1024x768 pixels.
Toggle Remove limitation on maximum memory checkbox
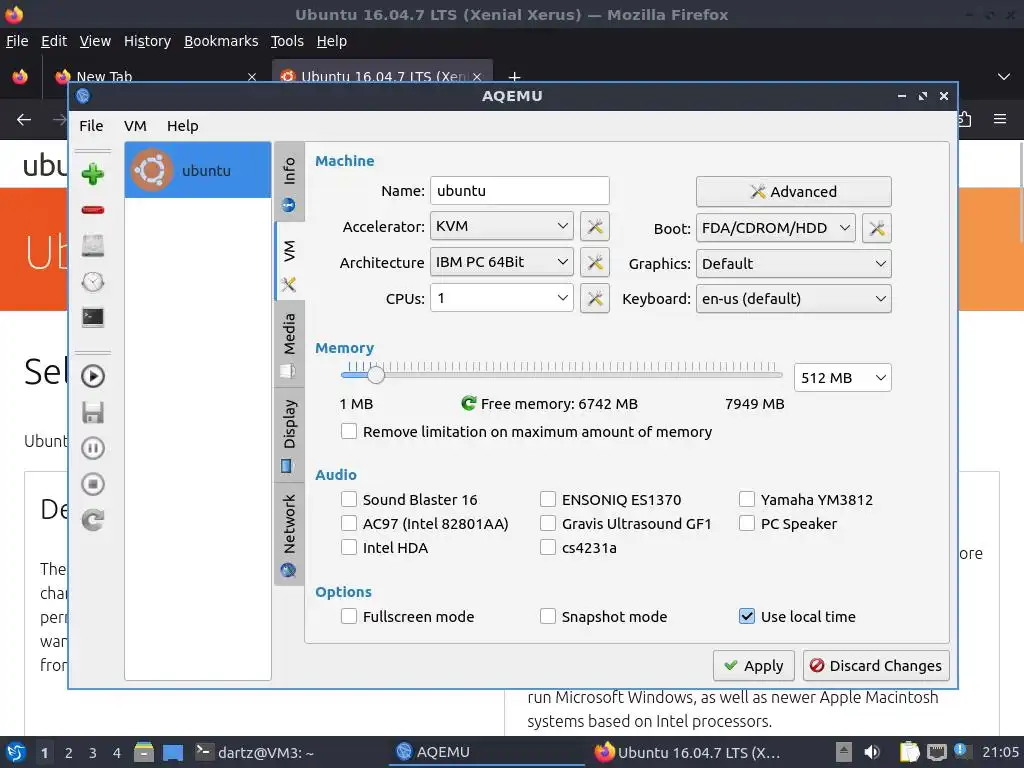(x=349, y=432)
